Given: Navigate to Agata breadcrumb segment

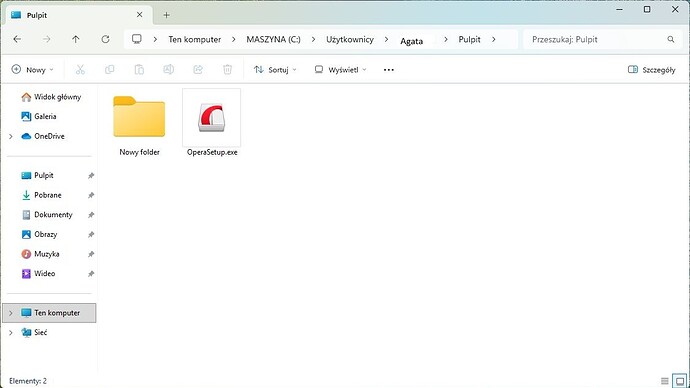Looking at the screenshot, I should coord(411,41).
